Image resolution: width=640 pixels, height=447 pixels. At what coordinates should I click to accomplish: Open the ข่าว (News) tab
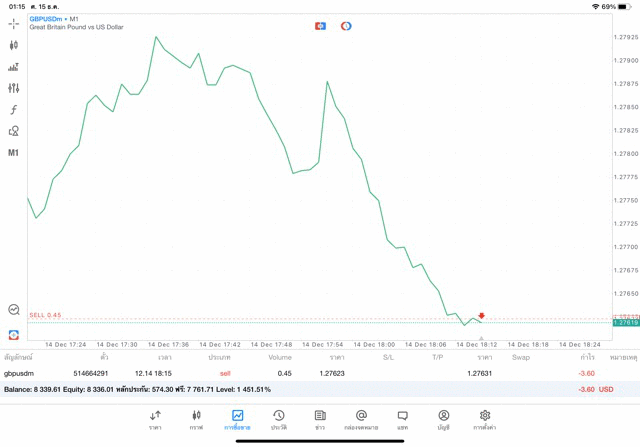pos(320,419)
